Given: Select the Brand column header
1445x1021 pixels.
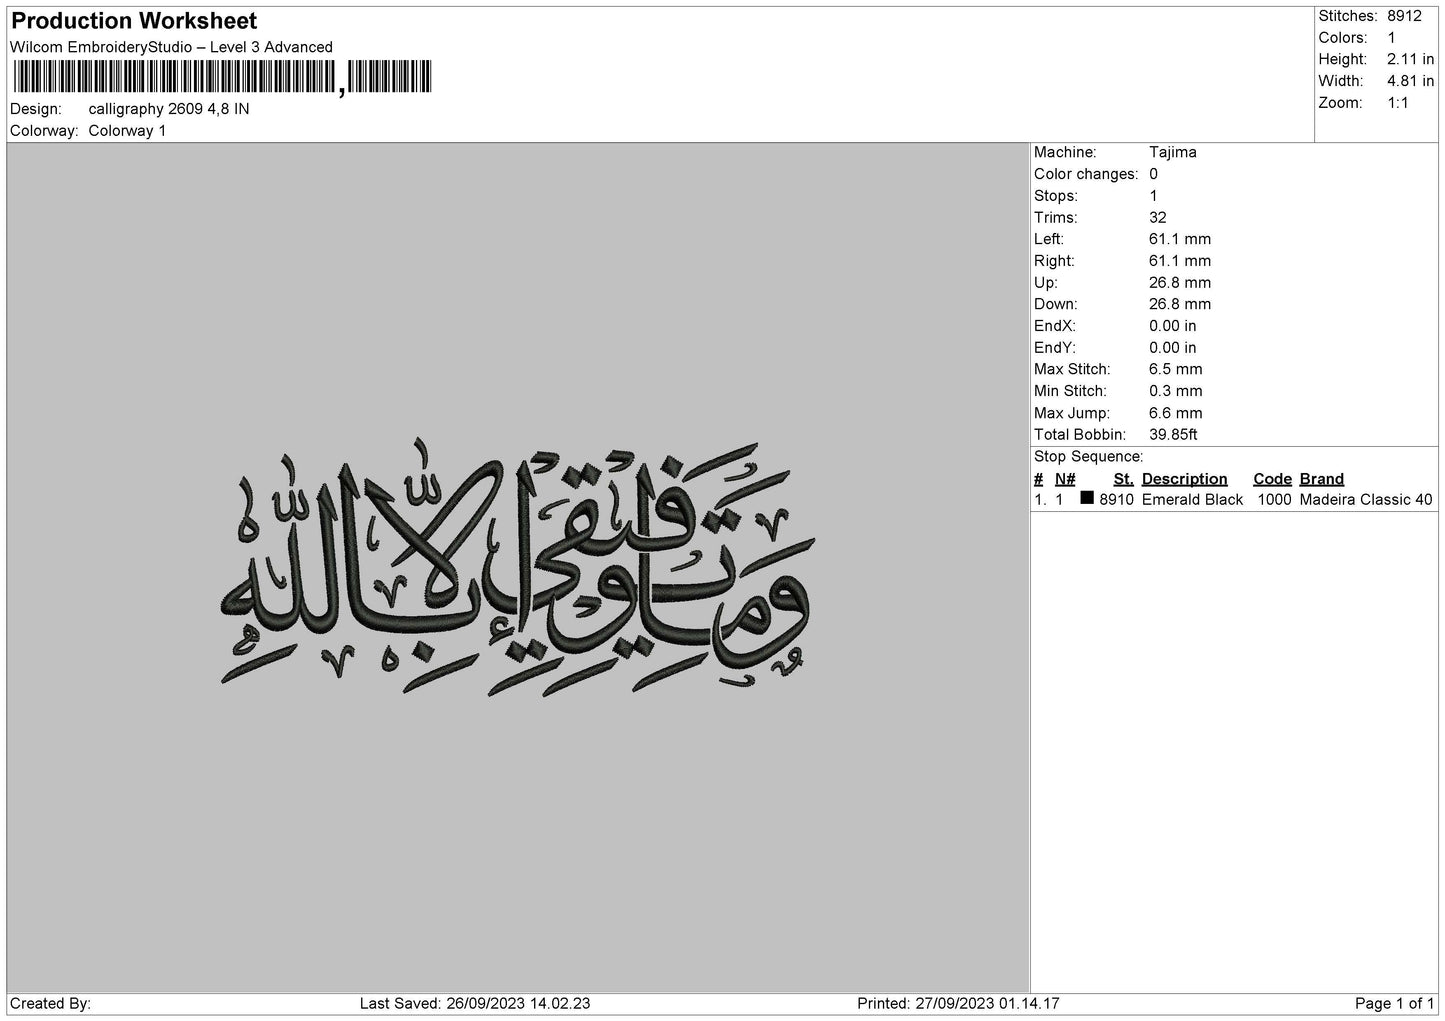Looking at the screenshot, I should tap(1321, 479).
